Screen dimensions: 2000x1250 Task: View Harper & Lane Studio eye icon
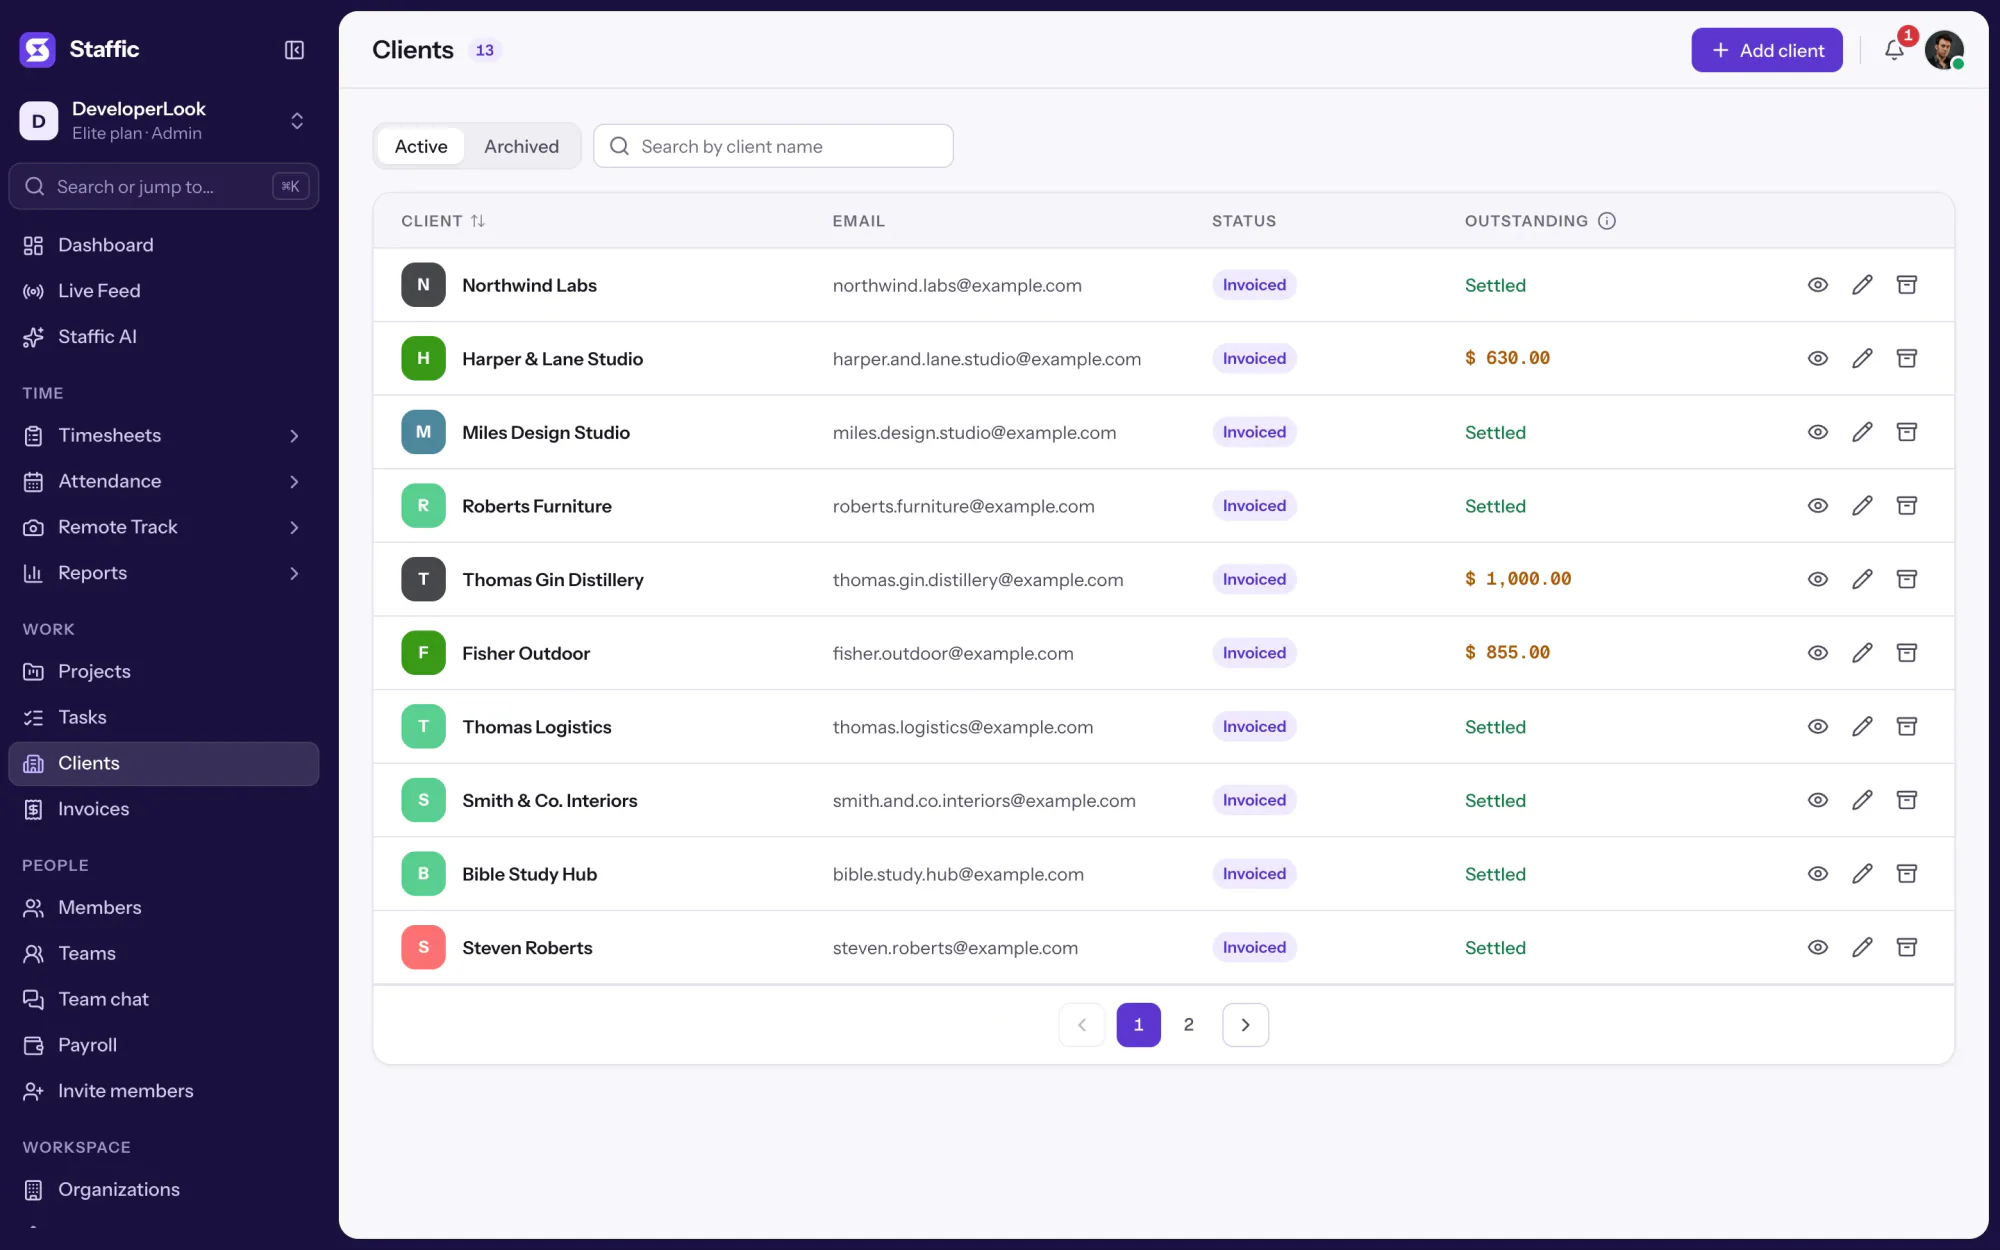click(1818, 358)
